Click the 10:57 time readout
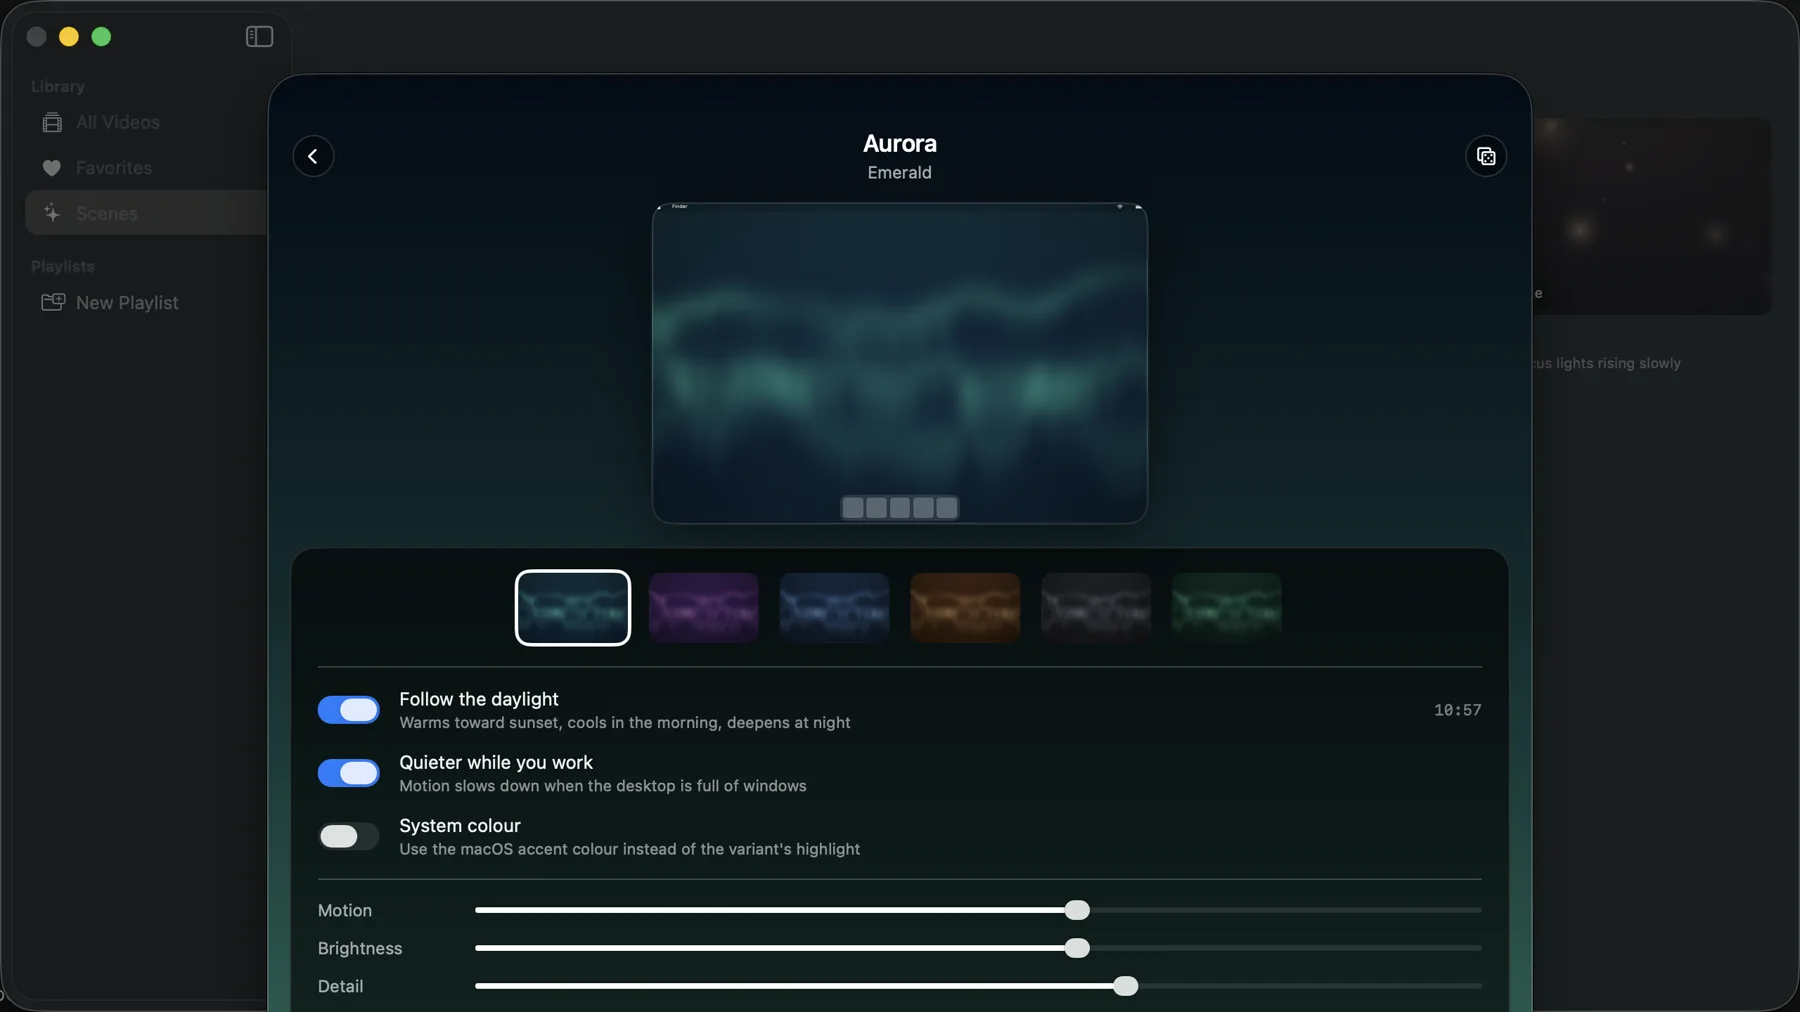This screenshot has width=1800, height=1012. point(1458,710)
